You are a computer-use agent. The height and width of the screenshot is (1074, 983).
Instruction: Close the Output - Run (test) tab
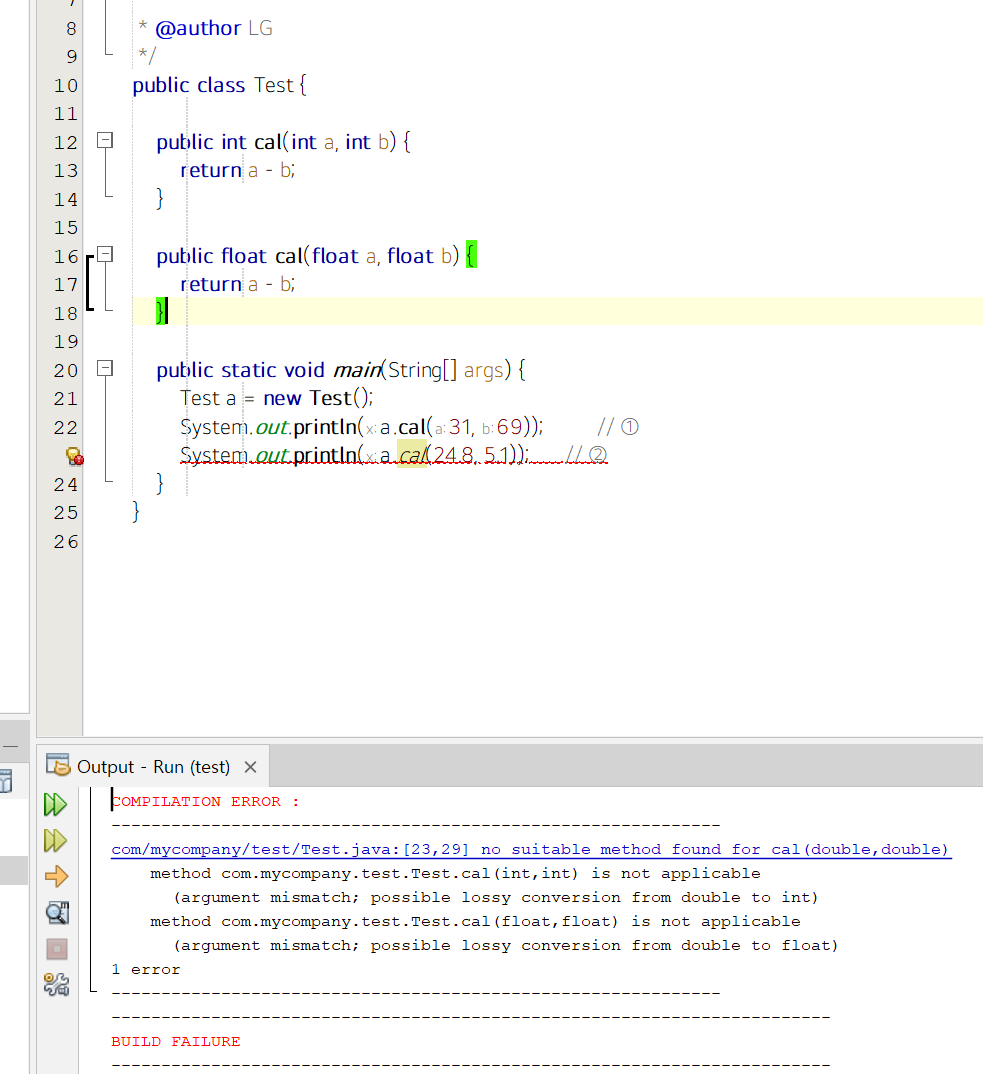(x=251, y=767)
